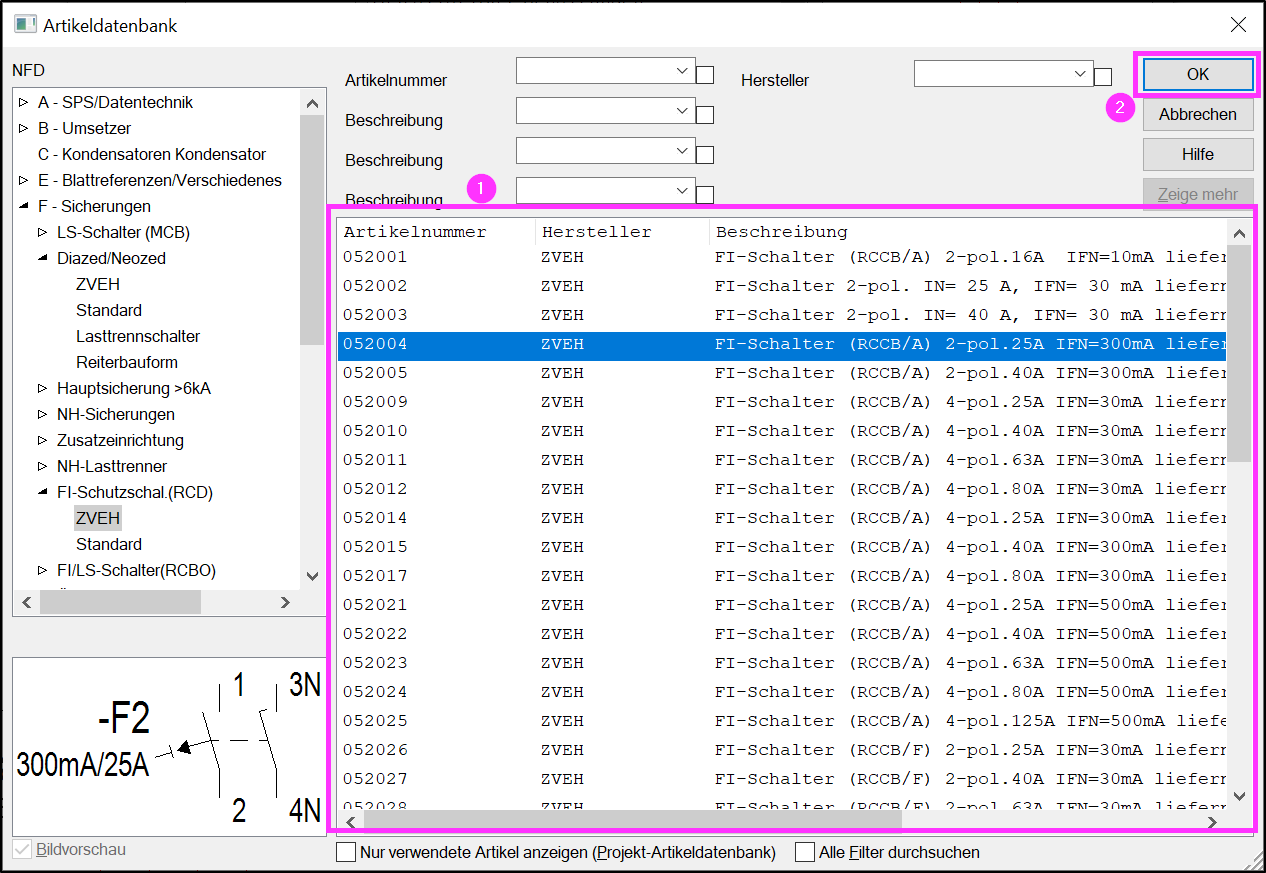Tick the checkbox beside Artikelnummer filter

[x=705, y=75]
